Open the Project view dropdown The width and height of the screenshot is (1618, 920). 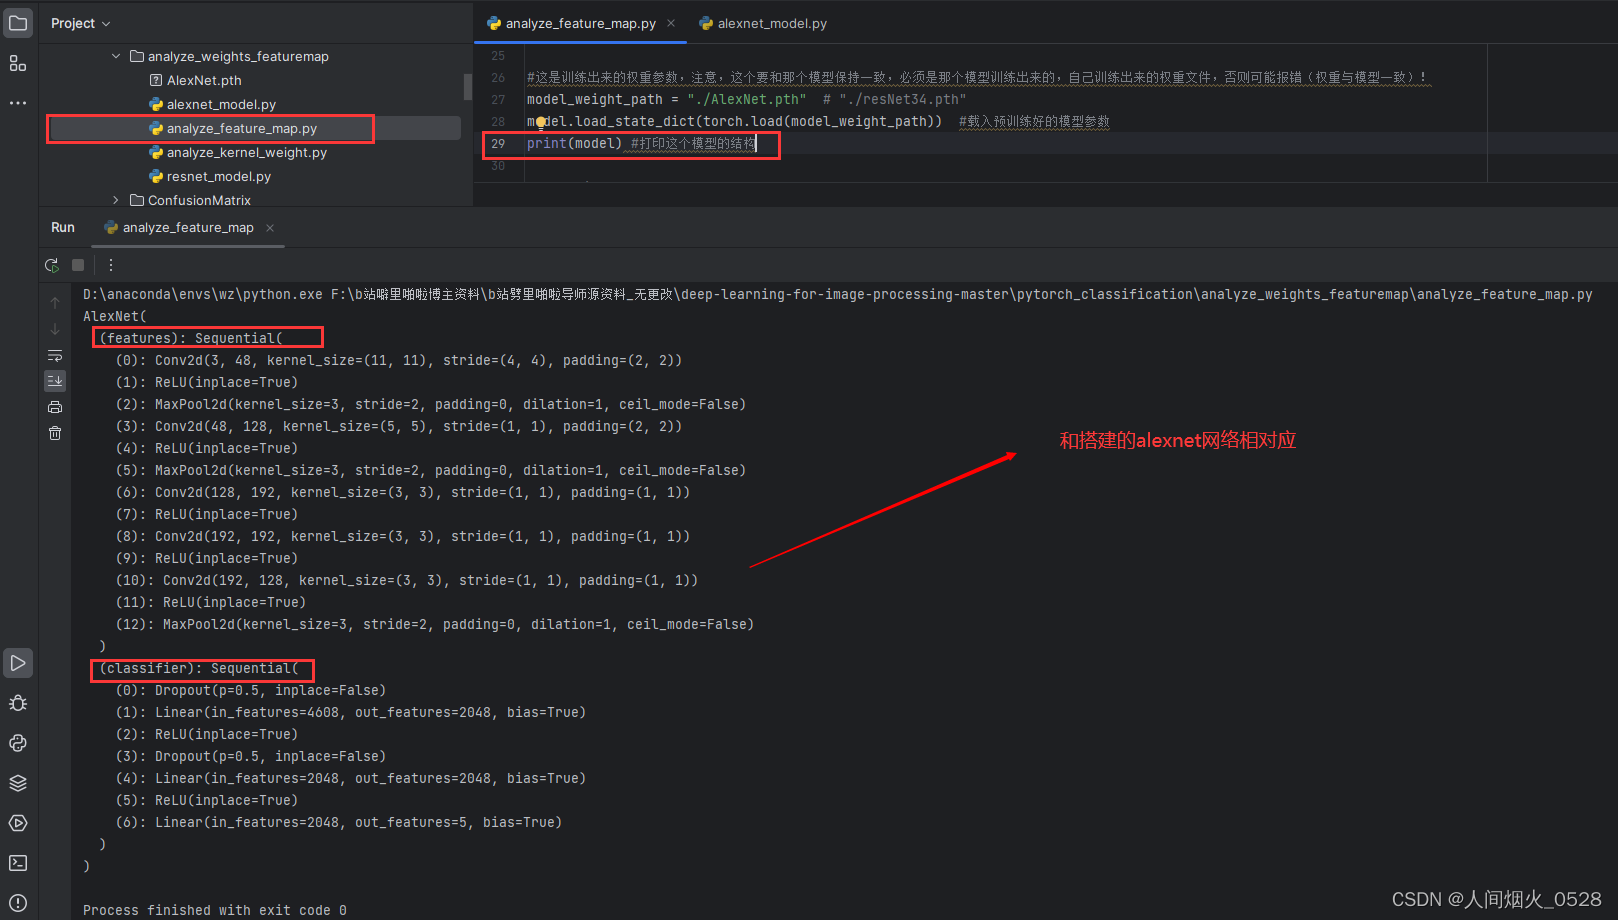[x=81, y=23]
